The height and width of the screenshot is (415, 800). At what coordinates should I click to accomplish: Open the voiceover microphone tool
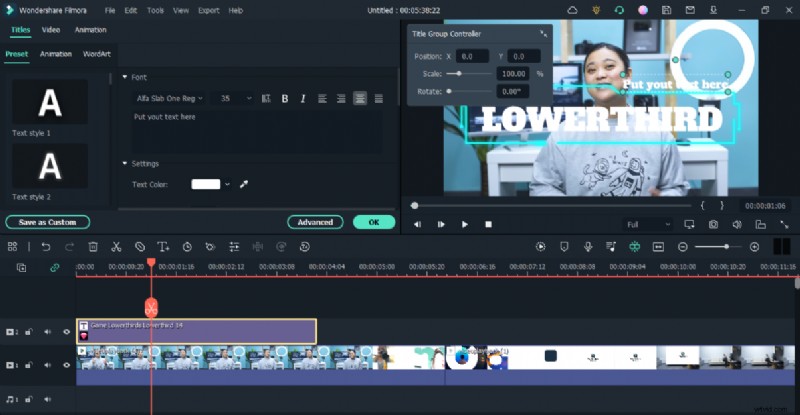(587, 246)
